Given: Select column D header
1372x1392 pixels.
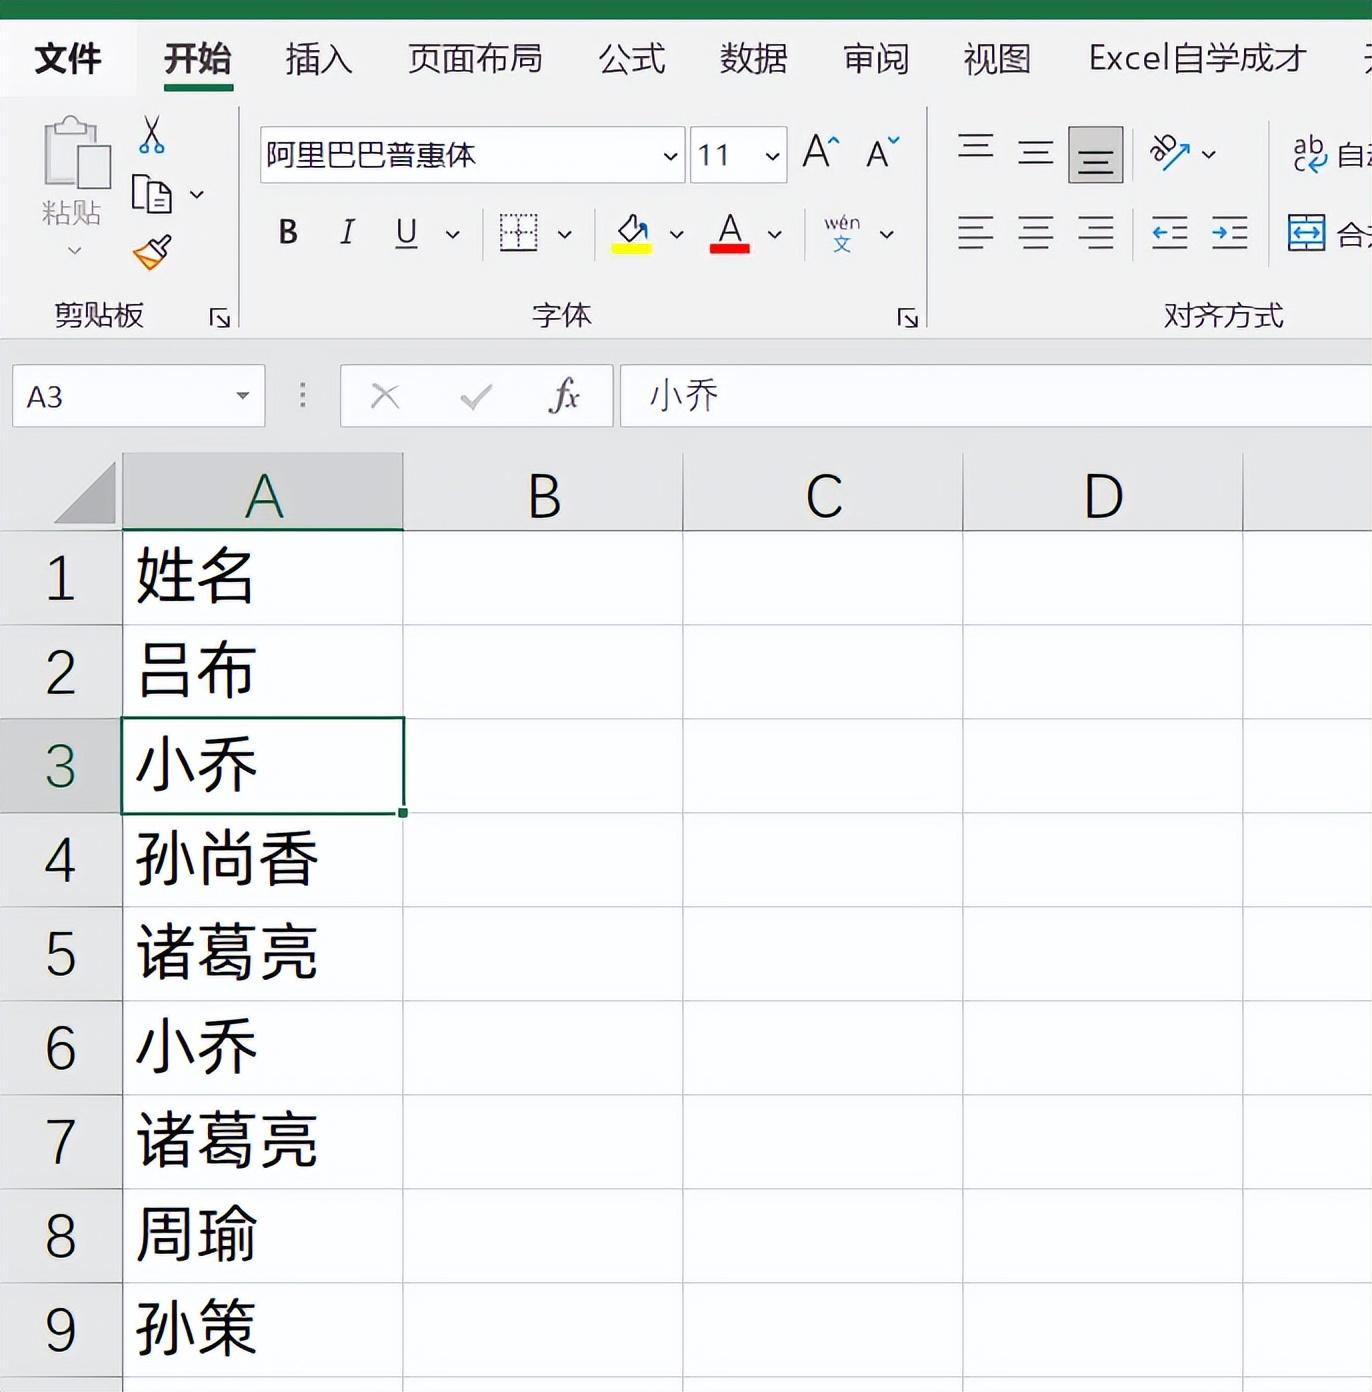Looking at the screenshot, I should click(1103, 493).
